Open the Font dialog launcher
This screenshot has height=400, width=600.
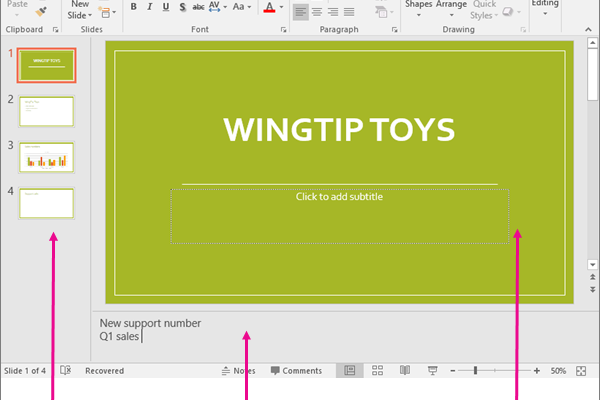click(x=284, y=29)
